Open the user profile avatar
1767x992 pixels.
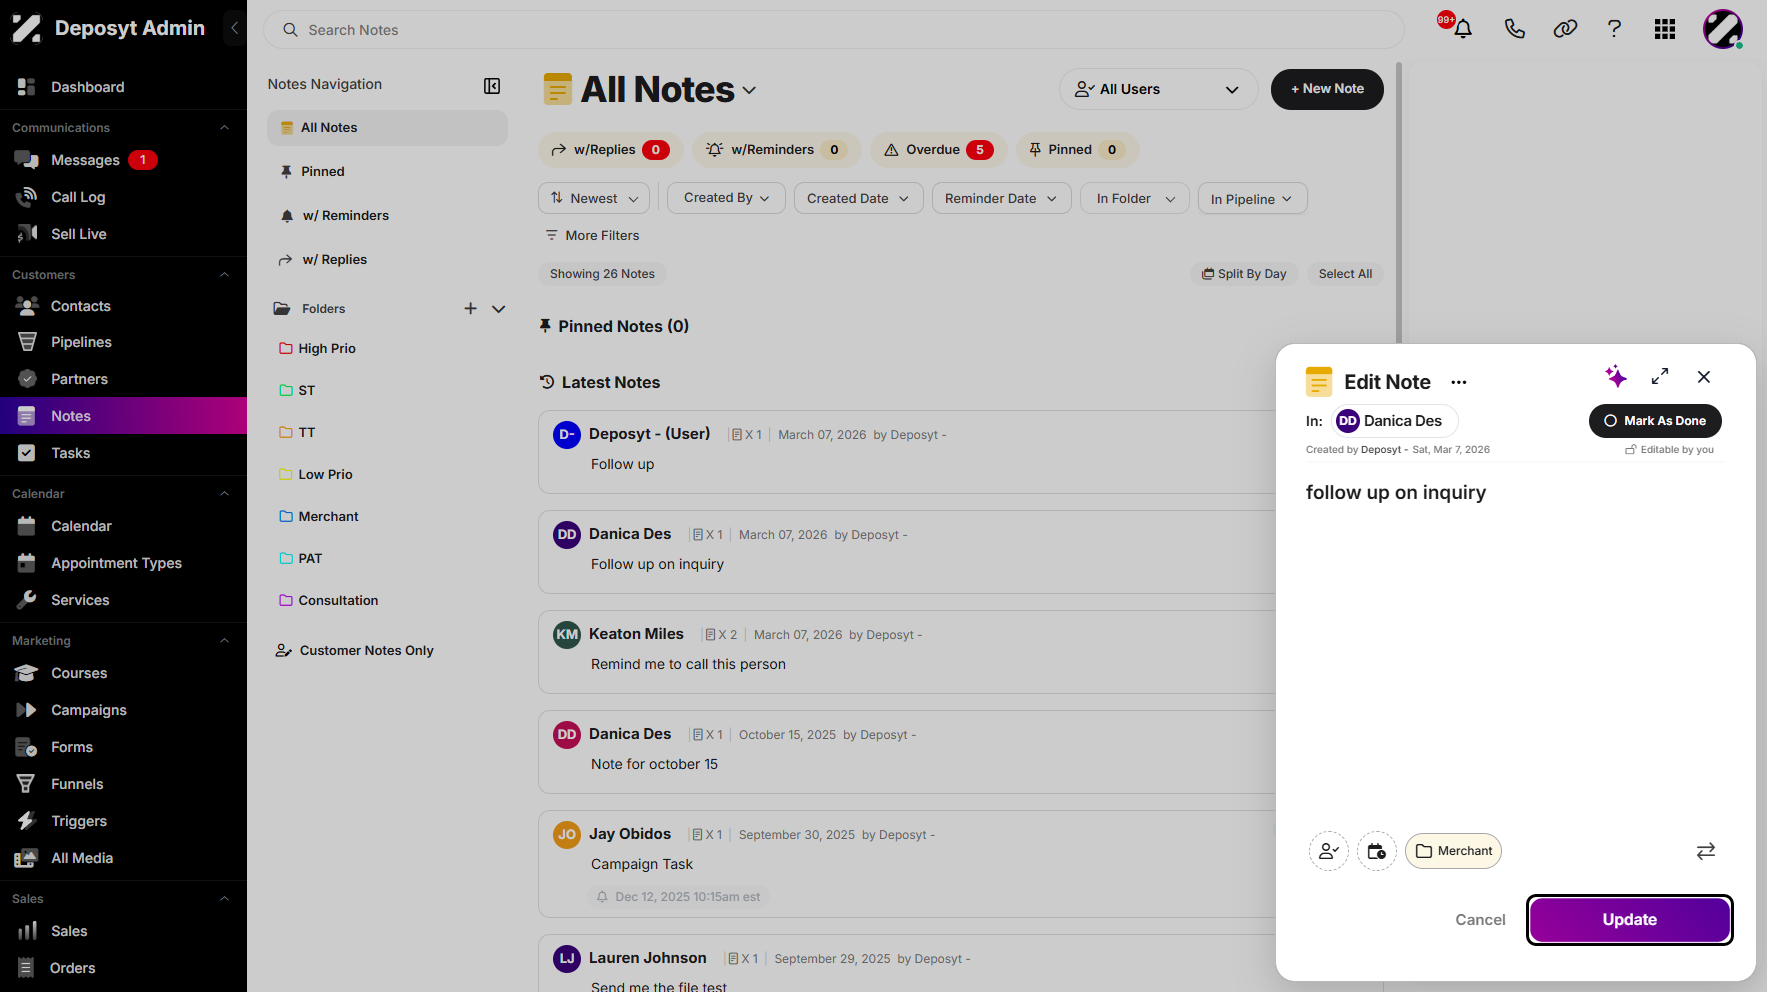coord(1723,29)
